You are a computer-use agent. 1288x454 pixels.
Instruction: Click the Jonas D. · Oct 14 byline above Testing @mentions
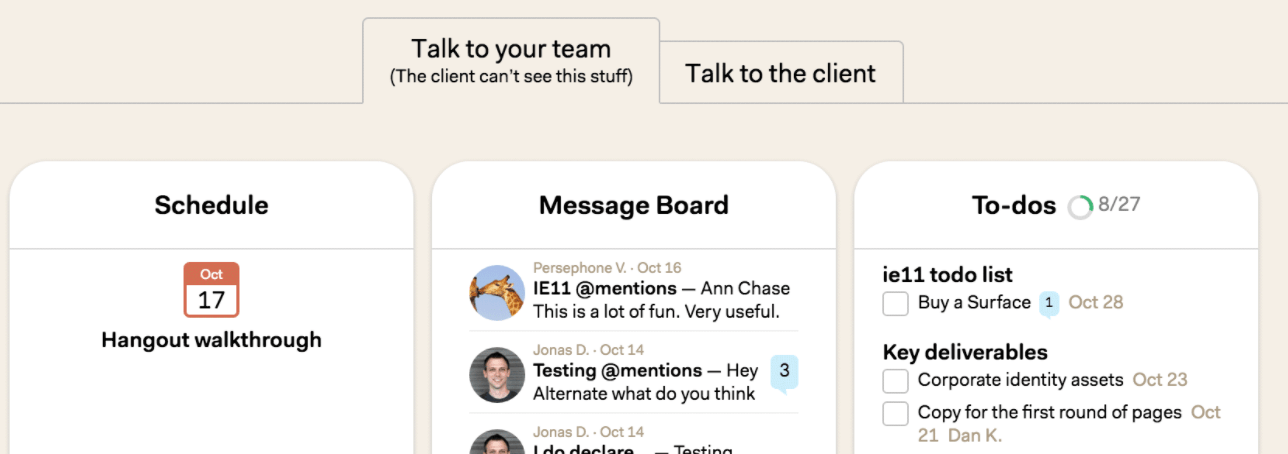pyautogui.click(x=589, y=350)
